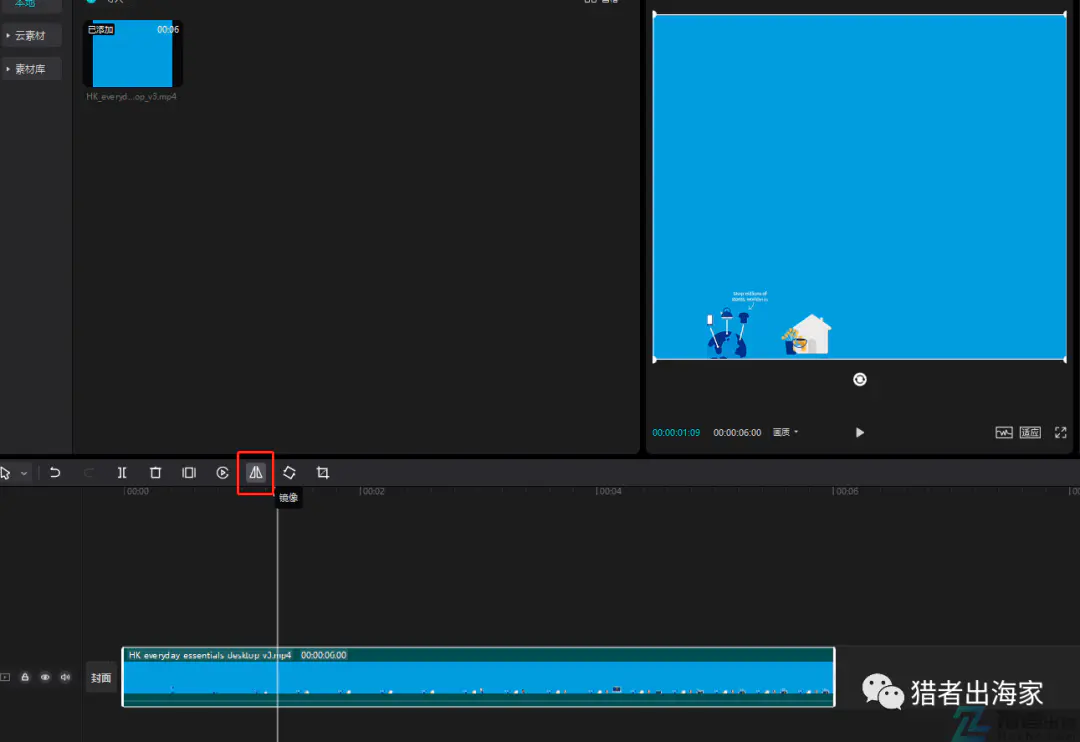The image size is (1080, 742).
Task: Delete the selected clip with trash icon
Action: (x=155, y=472)
